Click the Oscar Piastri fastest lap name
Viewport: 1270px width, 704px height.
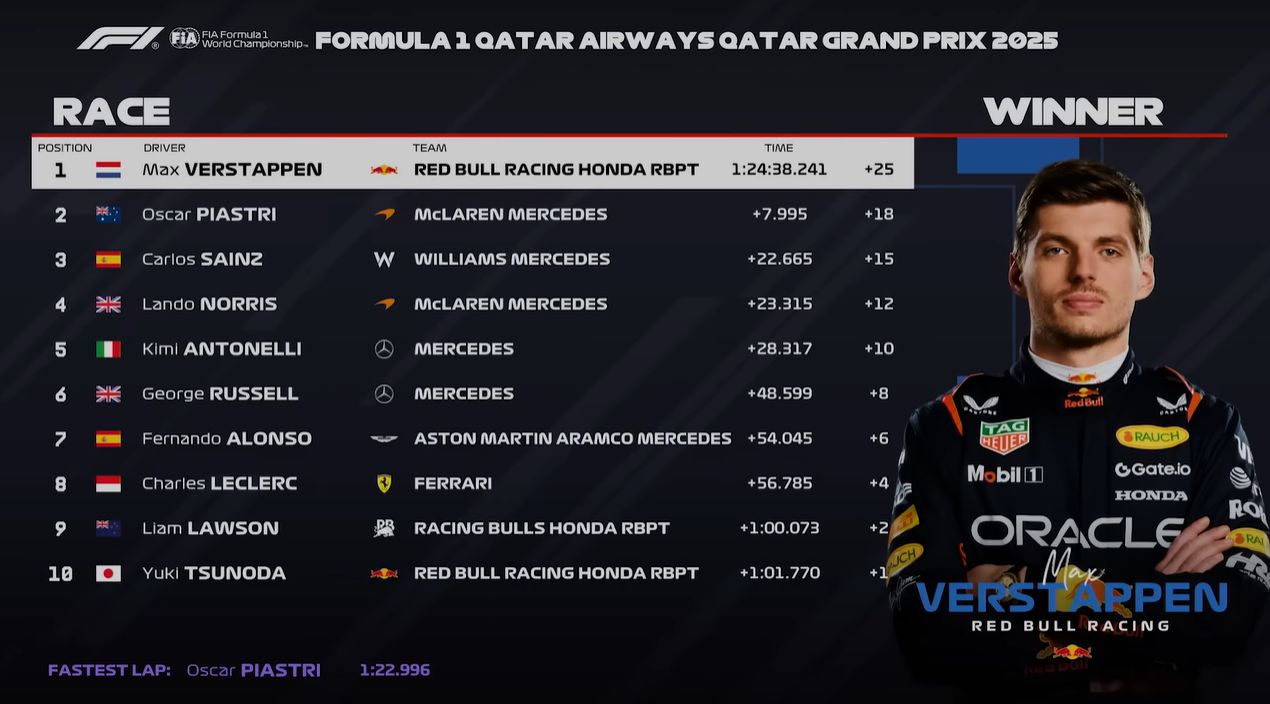(x=253, y=670)
